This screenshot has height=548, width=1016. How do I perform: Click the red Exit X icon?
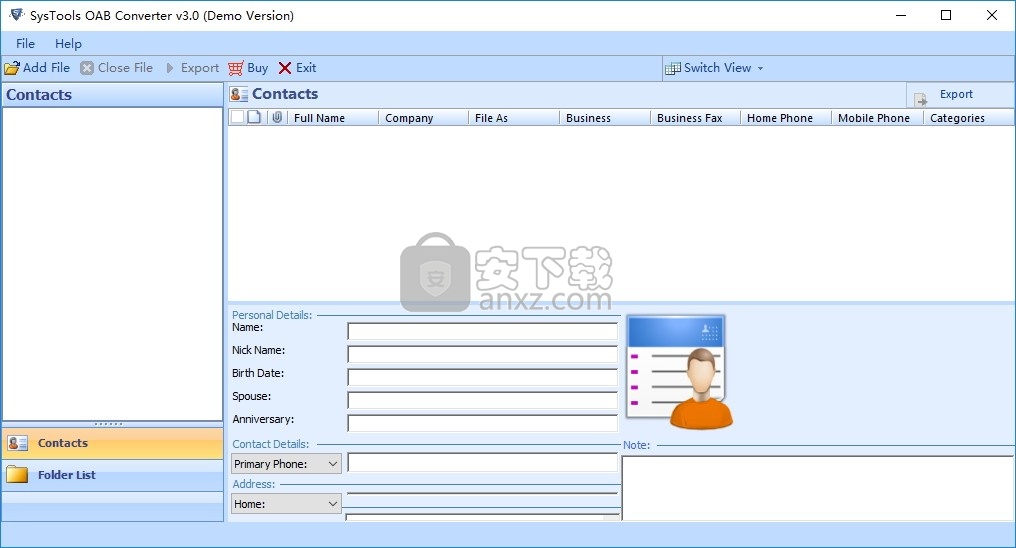point(284,68)
